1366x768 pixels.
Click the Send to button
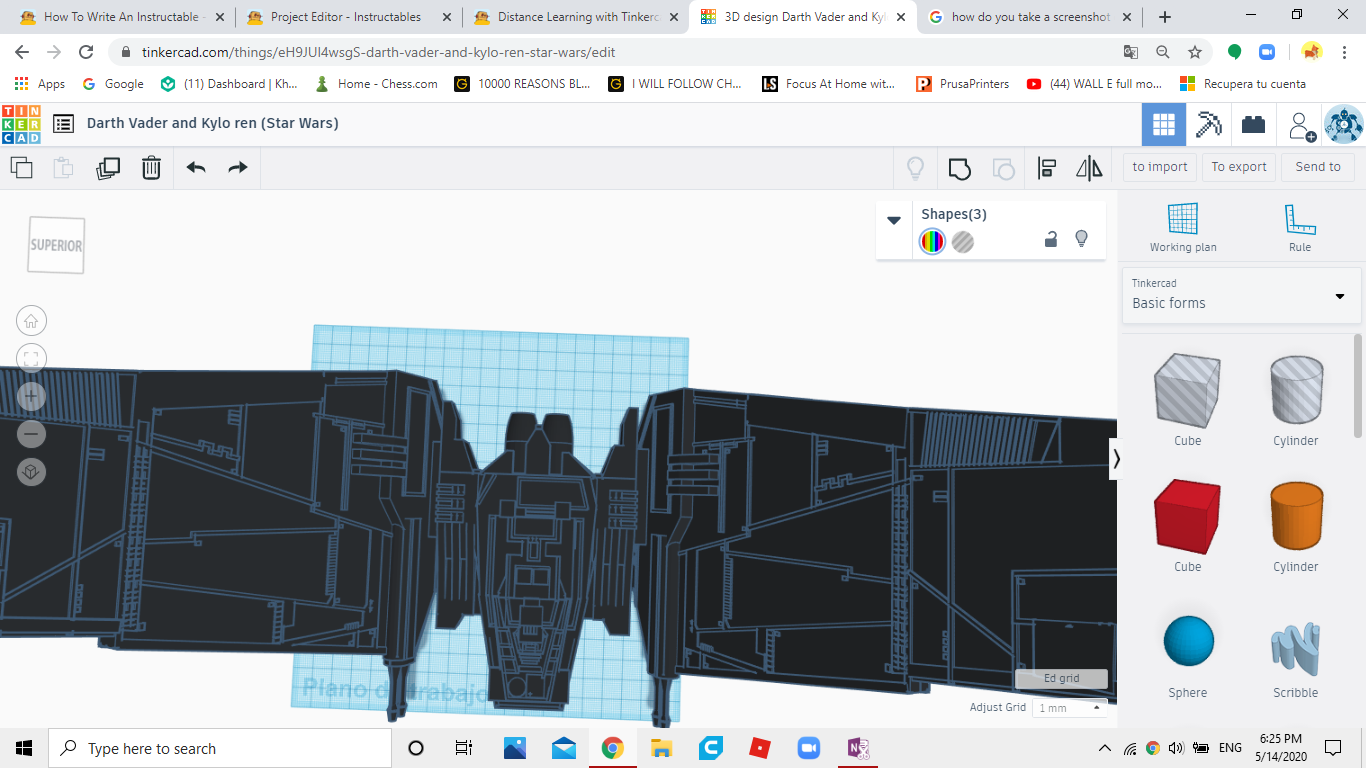tap(1318, 167)
